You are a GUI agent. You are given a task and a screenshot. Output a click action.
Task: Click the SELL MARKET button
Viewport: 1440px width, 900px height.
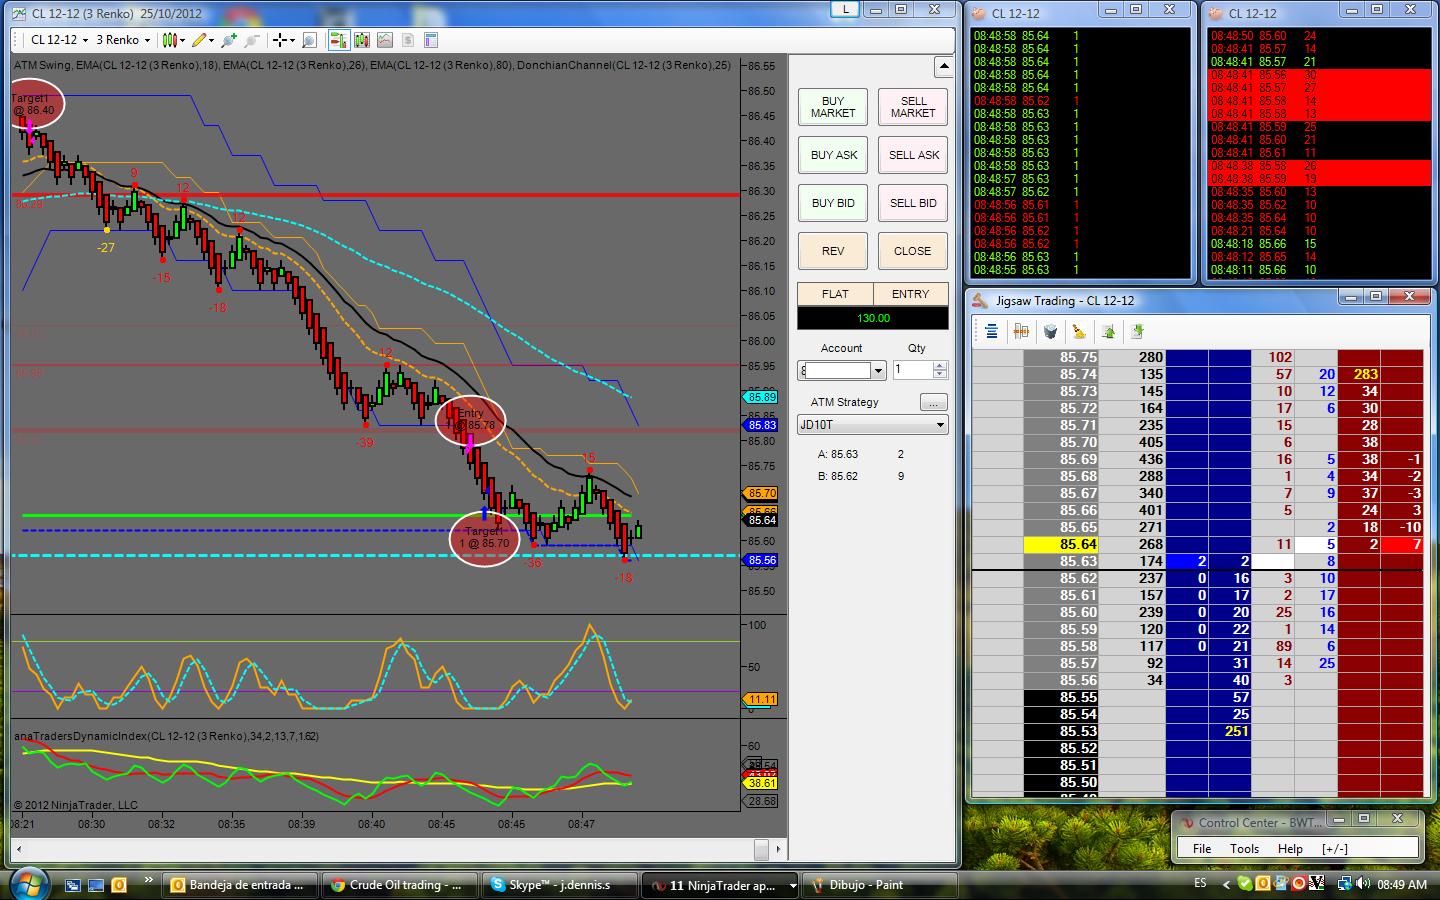point(913,107)
